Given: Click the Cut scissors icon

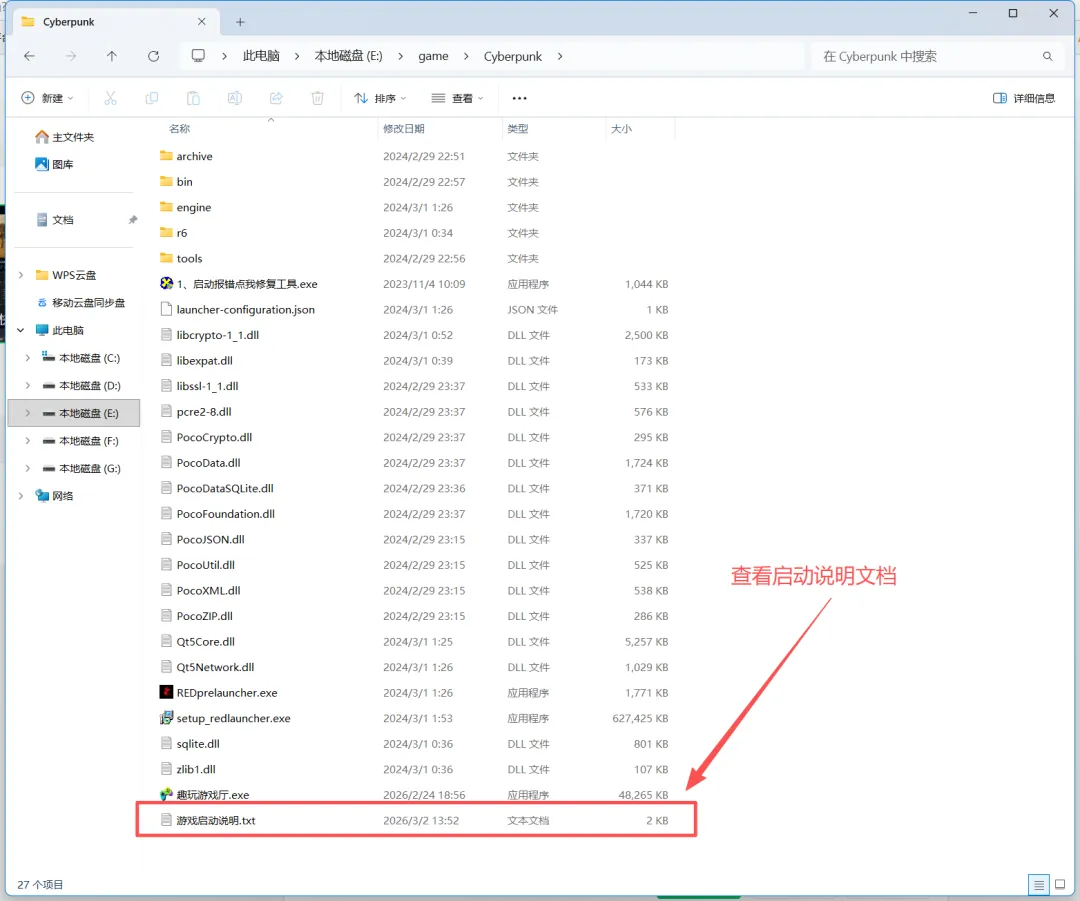Looking at the screenshot, I should click(x=110, y=99).
